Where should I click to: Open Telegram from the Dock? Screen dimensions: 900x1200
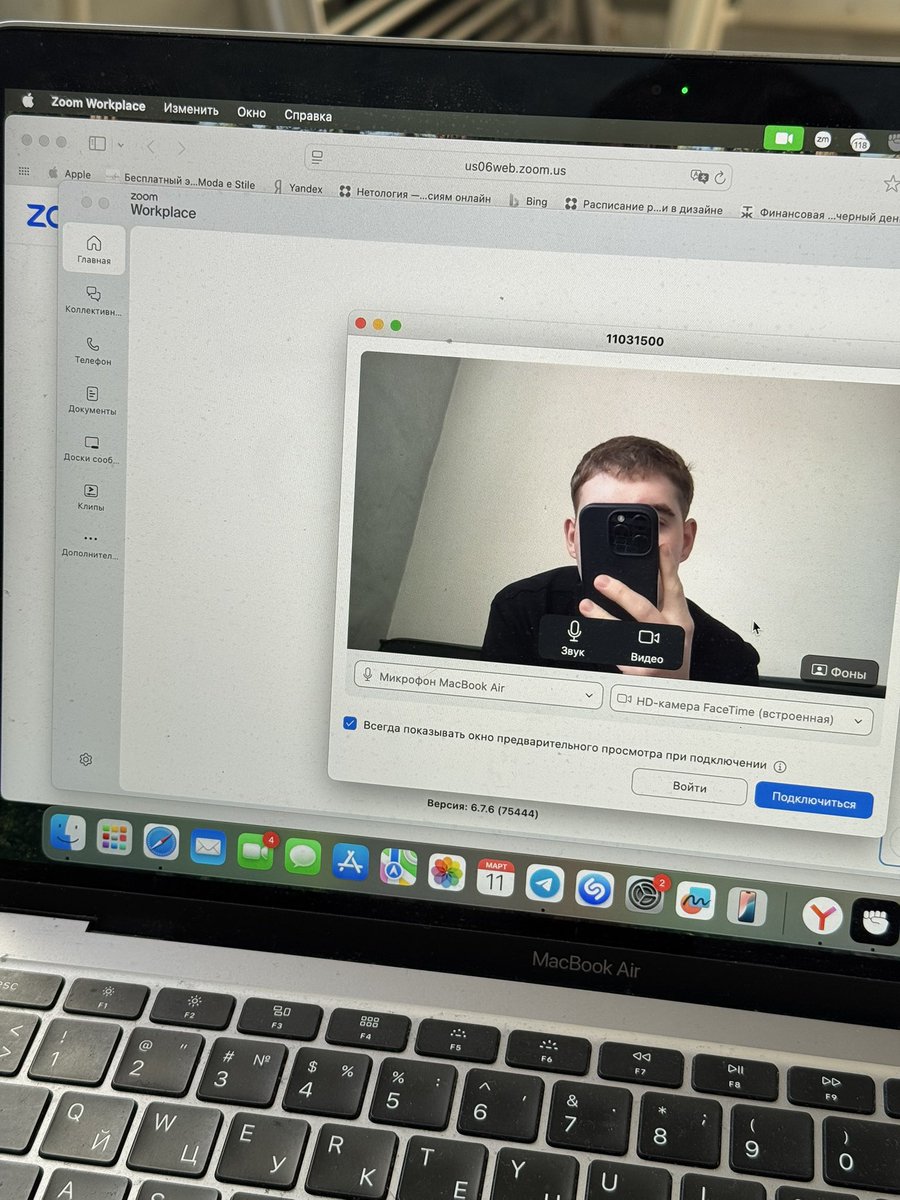pos(545,883)
